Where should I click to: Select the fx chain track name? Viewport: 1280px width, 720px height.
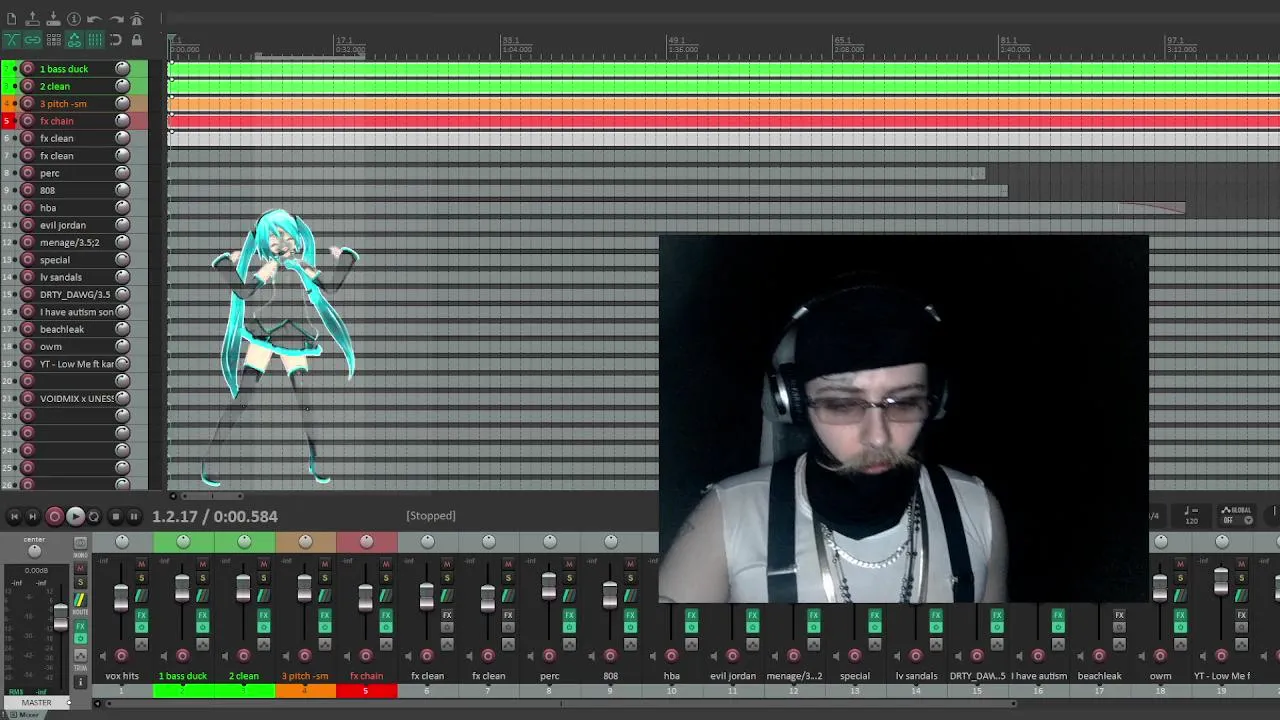[56, 121]
